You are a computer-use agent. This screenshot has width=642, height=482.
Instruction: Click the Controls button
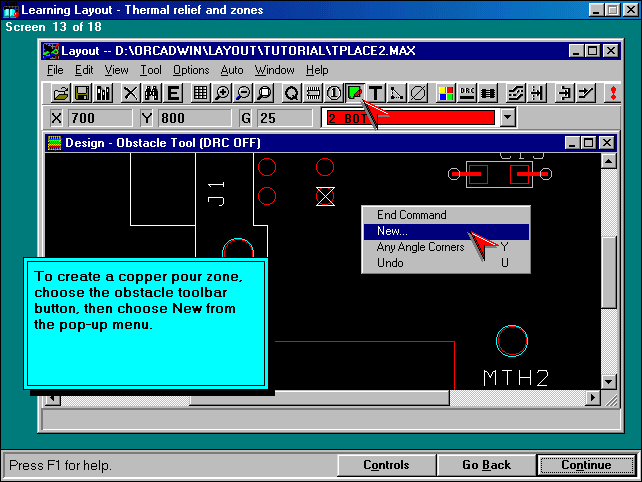pyautogui.click(x=385, y=465)
